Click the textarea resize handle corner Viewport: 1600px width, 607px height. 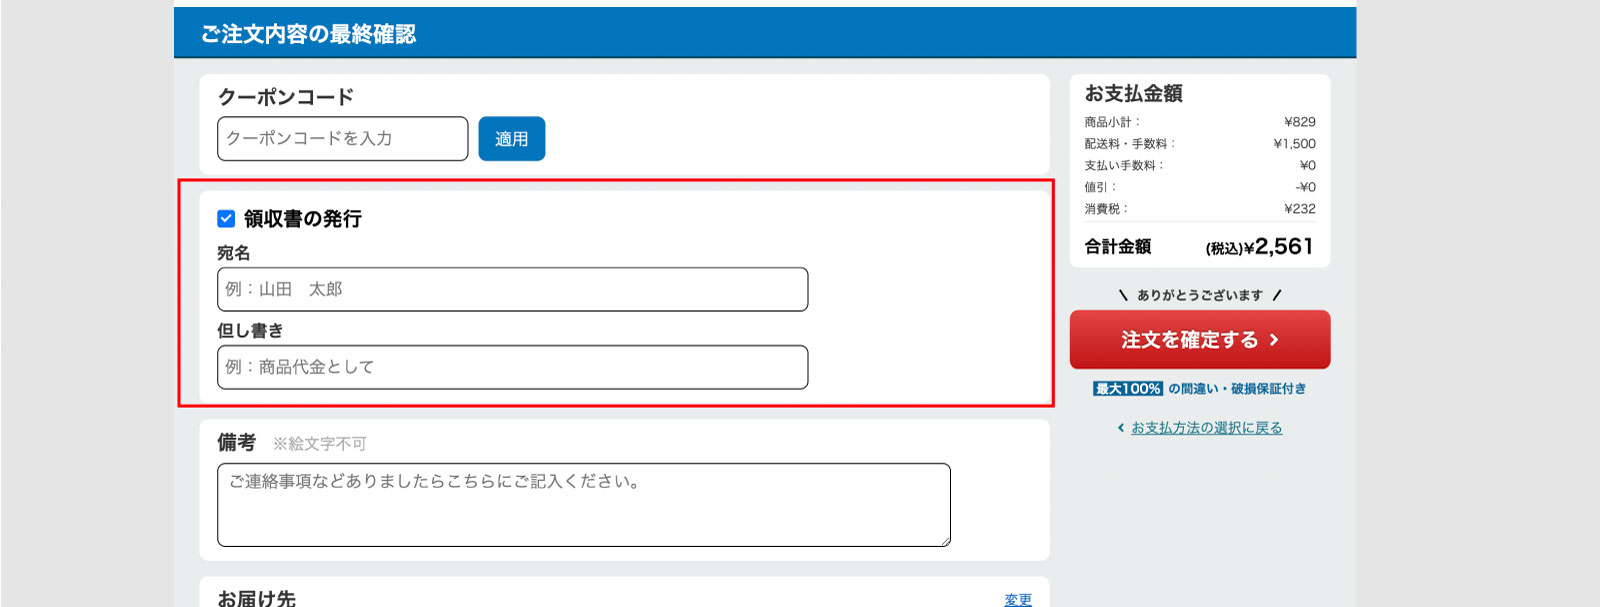(x=944, y=541)
